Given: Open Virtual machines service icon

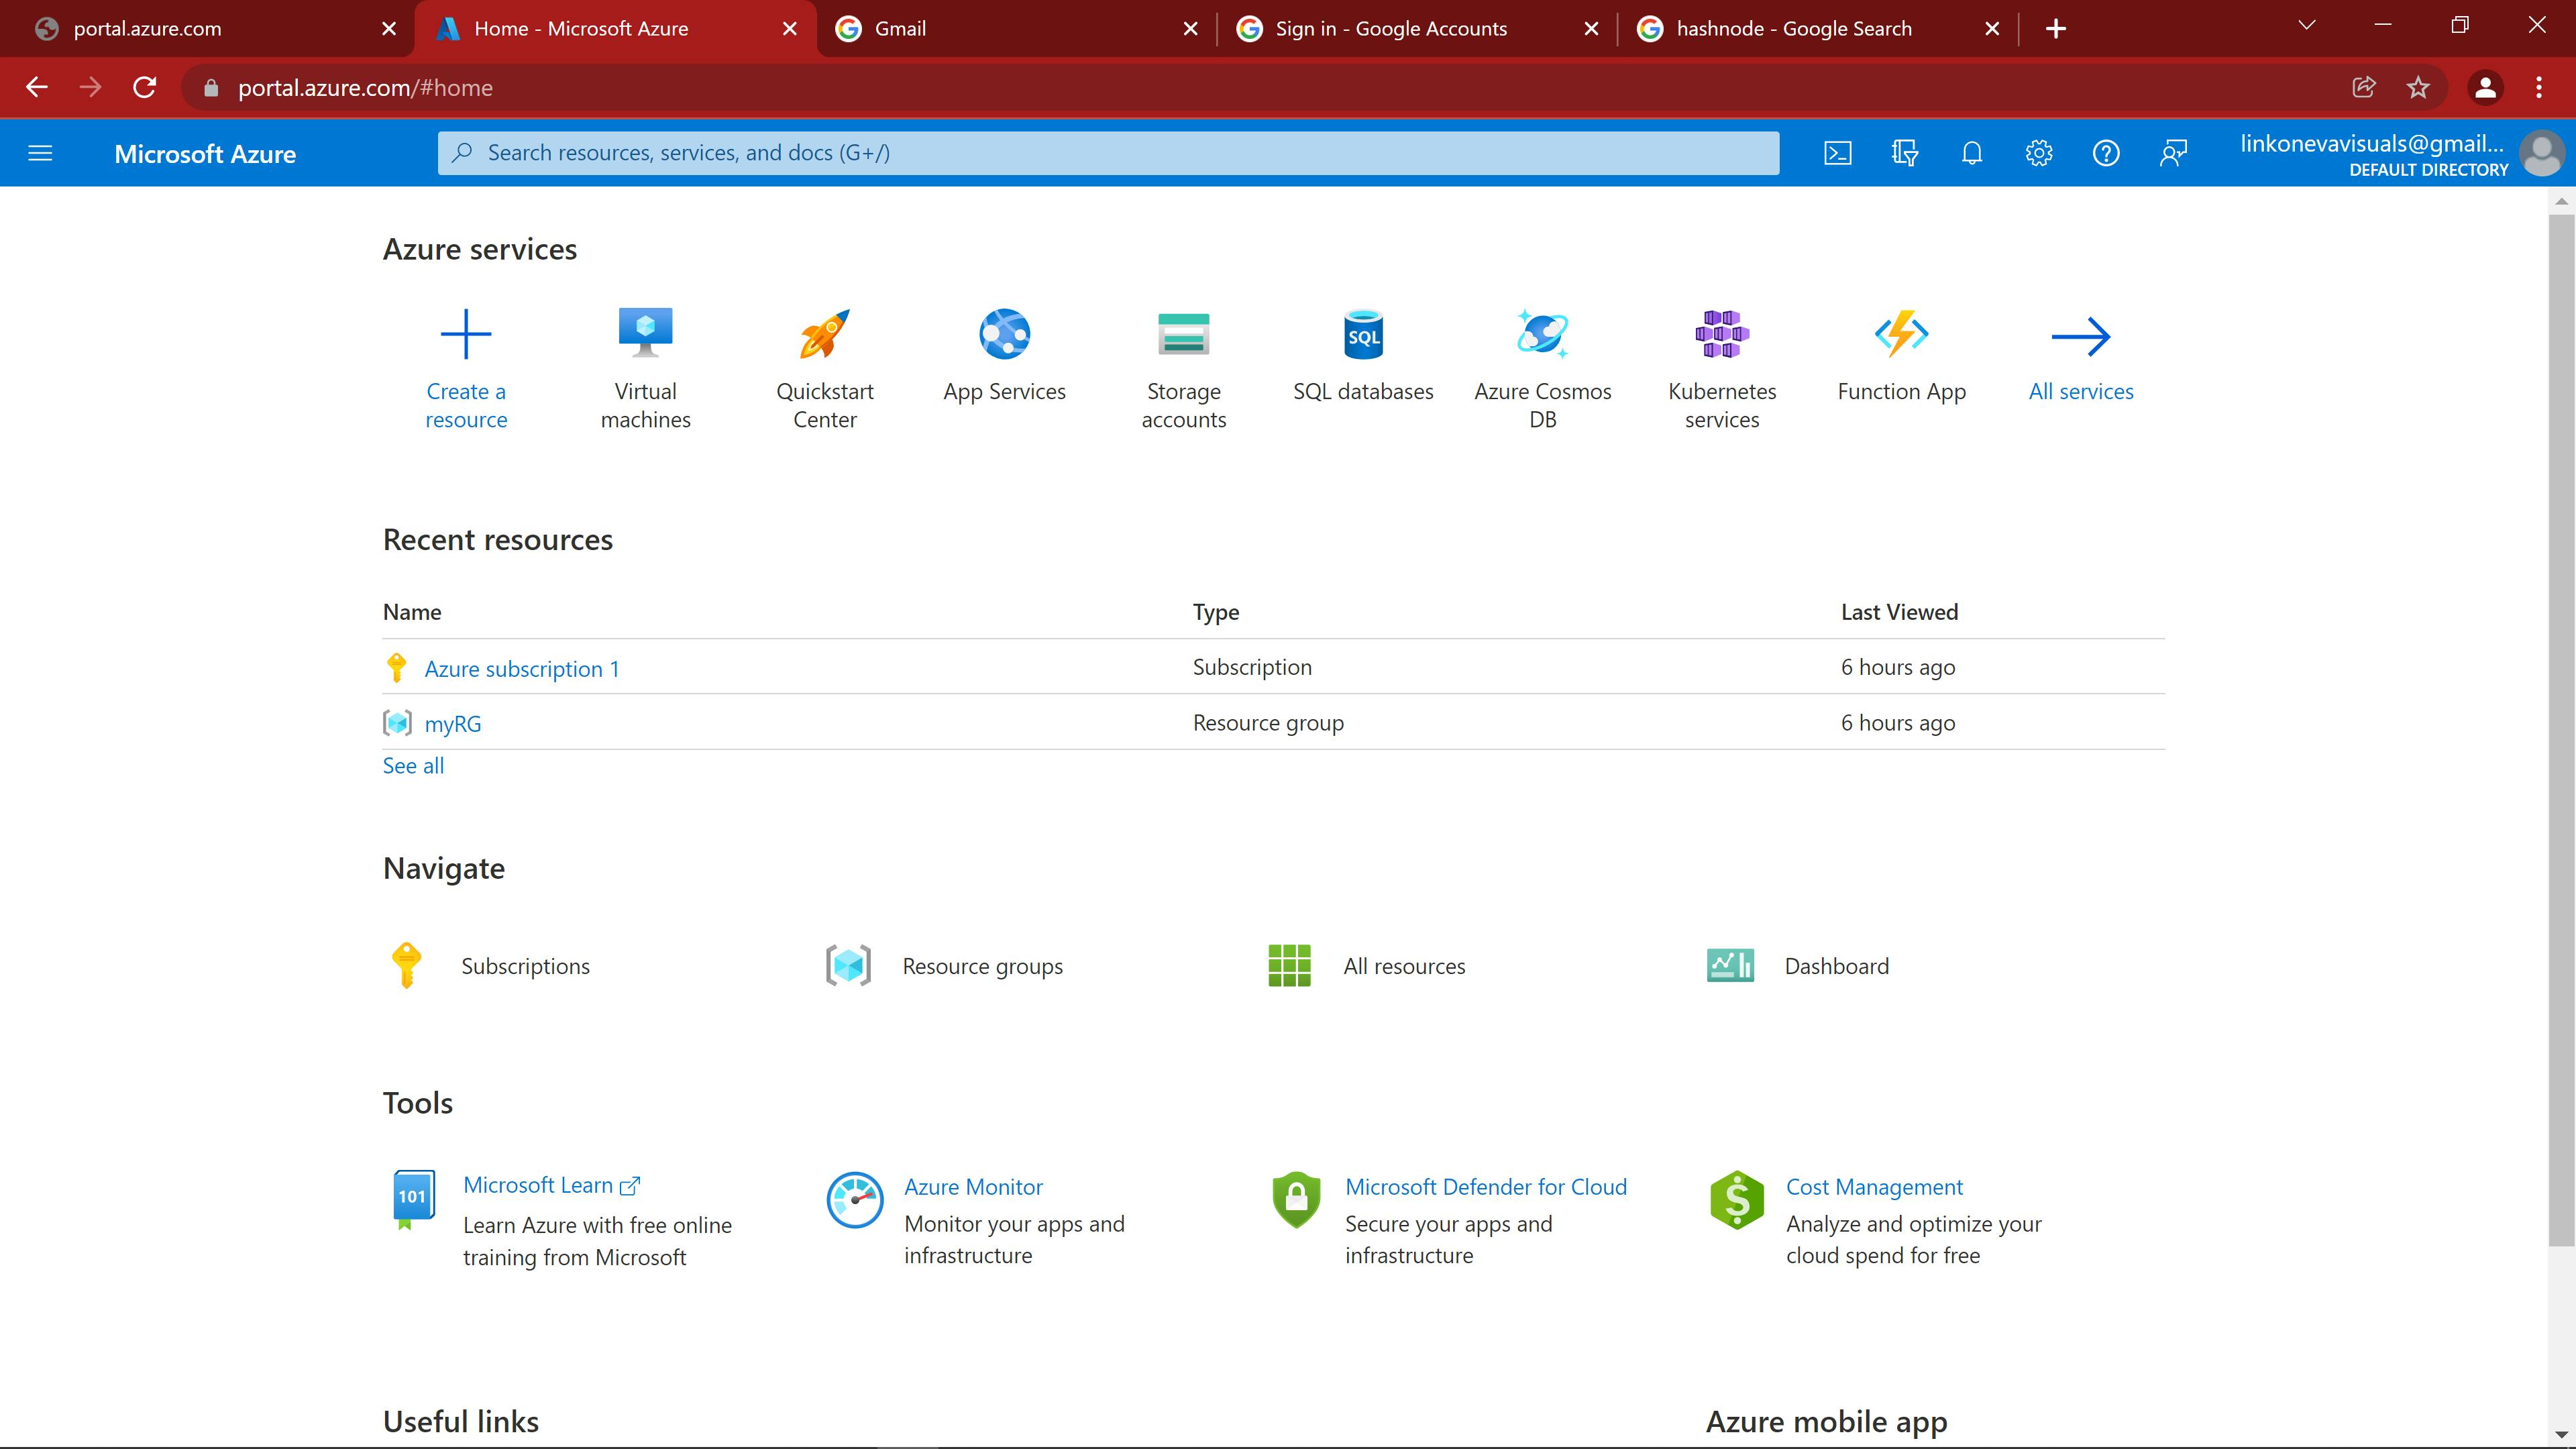Looking at the screenshot, I should 646,333.
